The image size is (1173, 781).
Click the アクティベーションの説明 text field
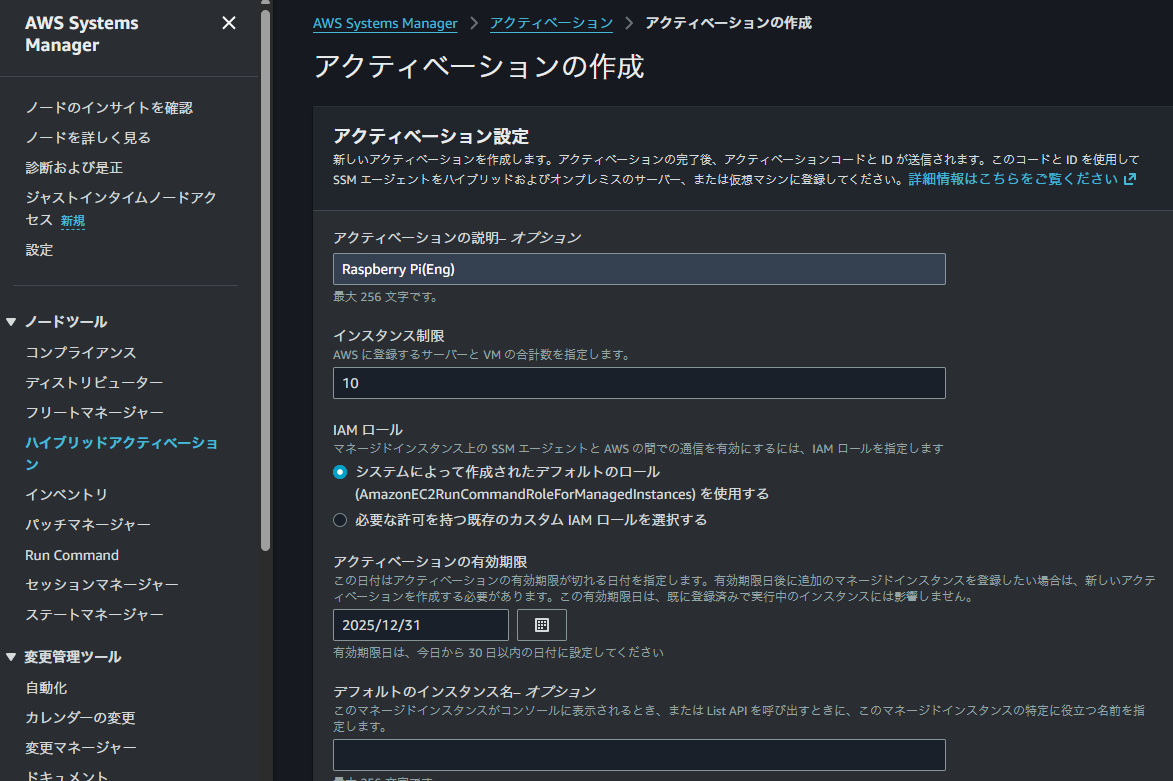[x=639, y=268]
